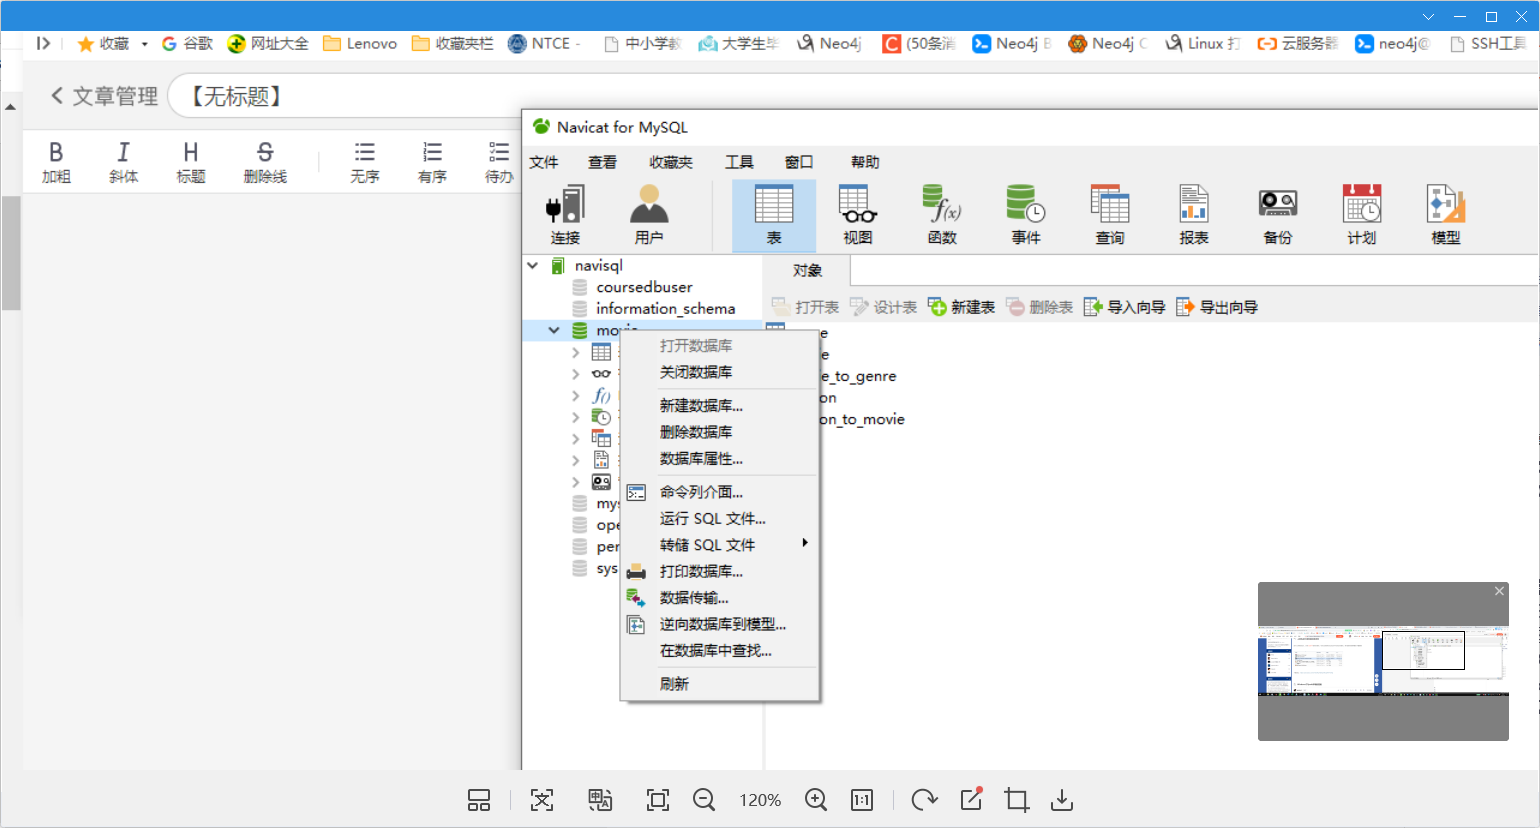This screenshot has height=828, width=1540.
Task: Click the image translate icon
Action: (600, 800)
